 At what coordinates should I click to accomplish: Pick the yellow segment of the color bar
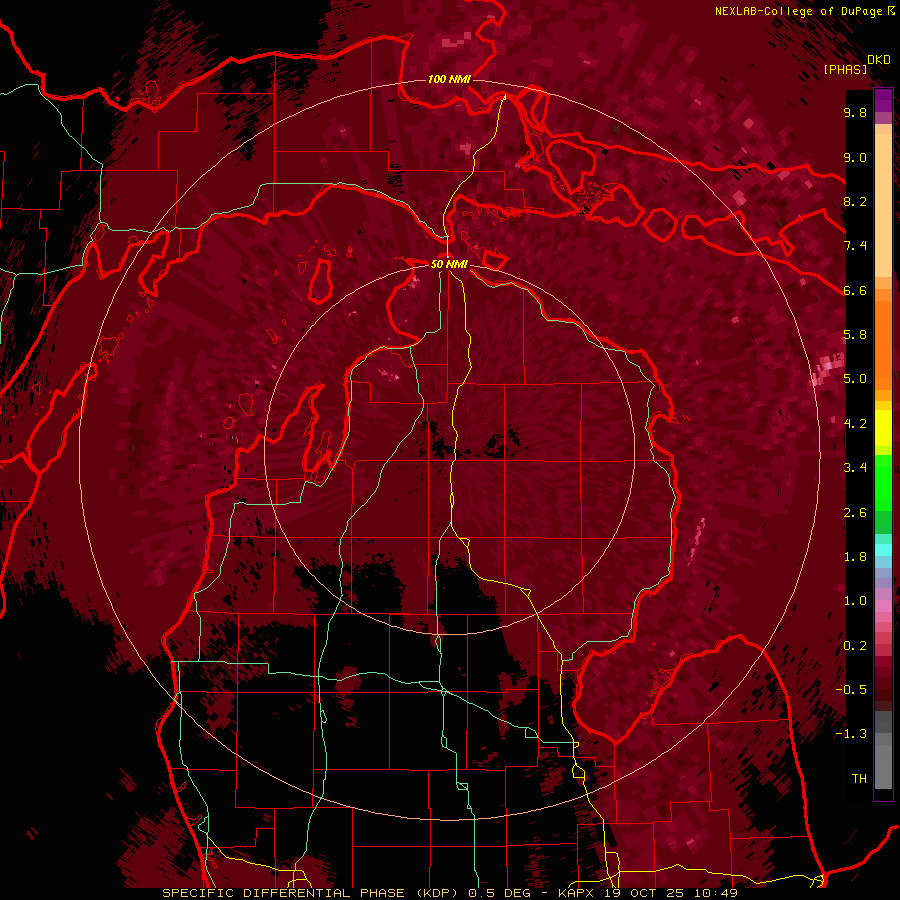pos(883,428)
